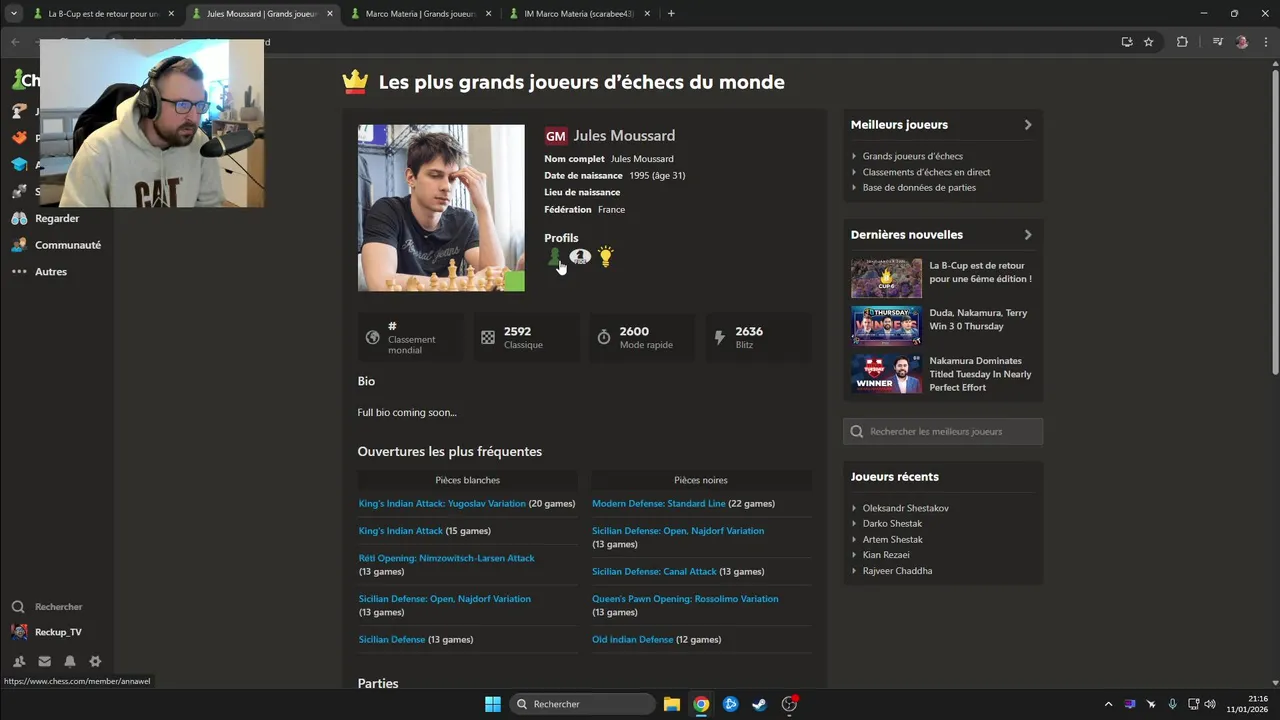This screenshot has width=1280, height=720.
Task: Open the browser extensions puzzle icon
Action: pyautogui.click(x=1182, y=42)
